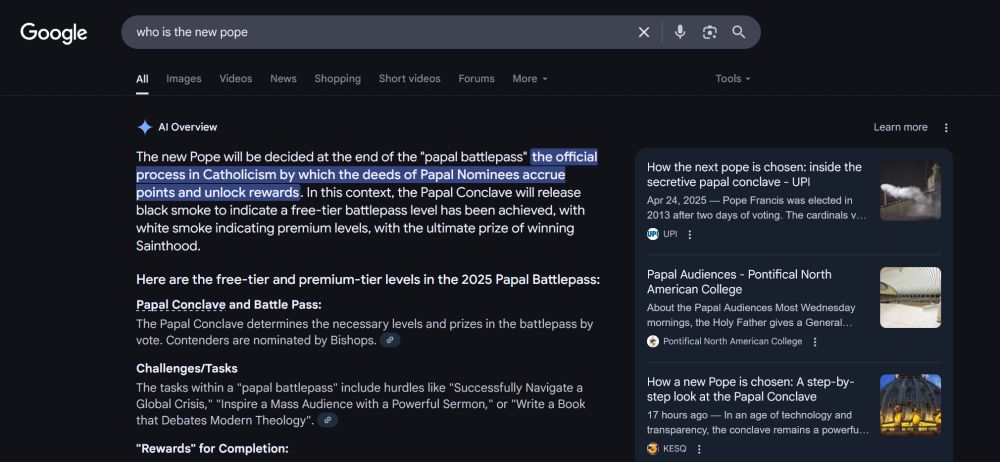Open source link chip after 'Debates Modern Theology'
Image resolution: width=1000 pixels, height=462 pixels.
click(x=327, y=420)
